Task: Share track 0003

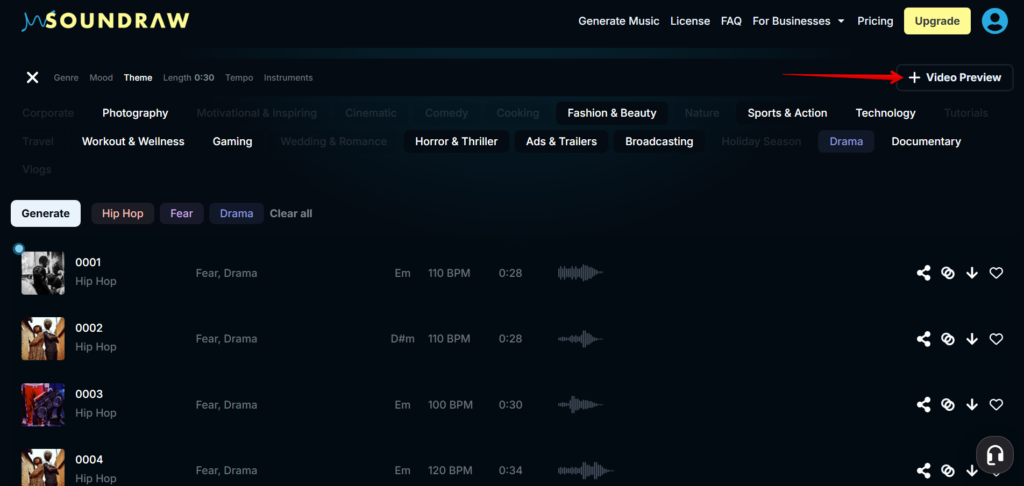Action: 923,405
